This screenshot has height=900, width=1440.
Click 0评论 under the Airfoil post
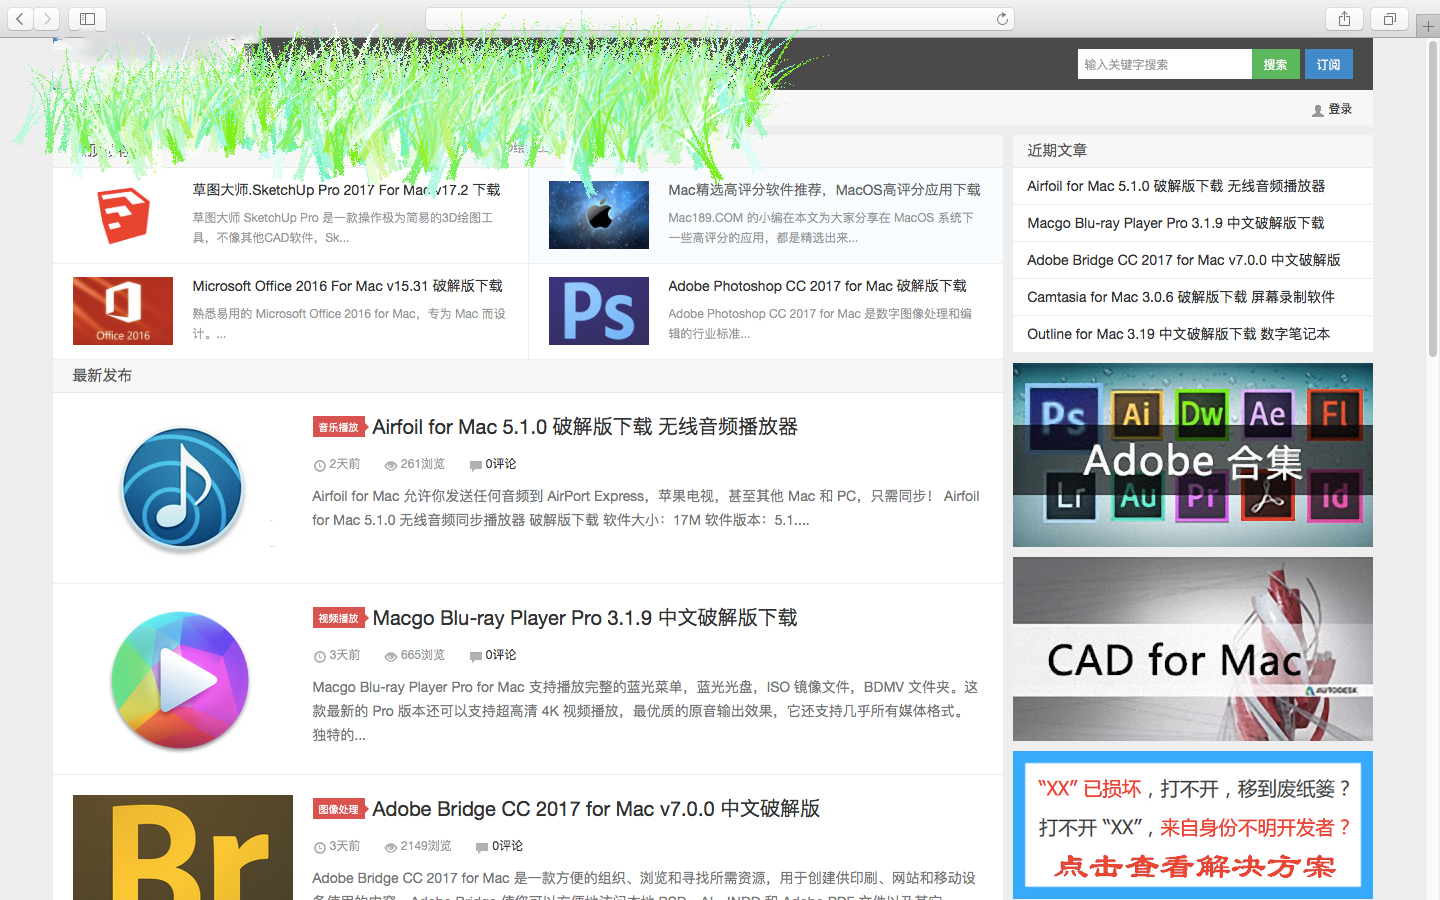(x=501, y=464)
